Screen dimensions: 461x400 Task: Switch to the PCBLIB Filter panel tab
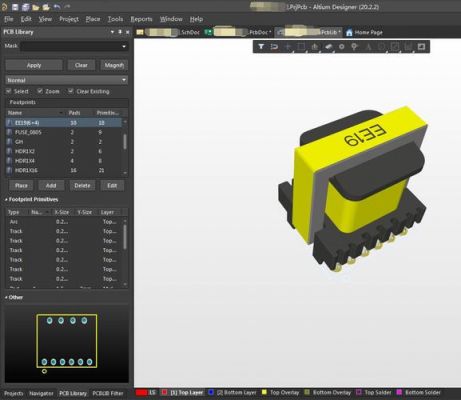(x=108, y=394)
